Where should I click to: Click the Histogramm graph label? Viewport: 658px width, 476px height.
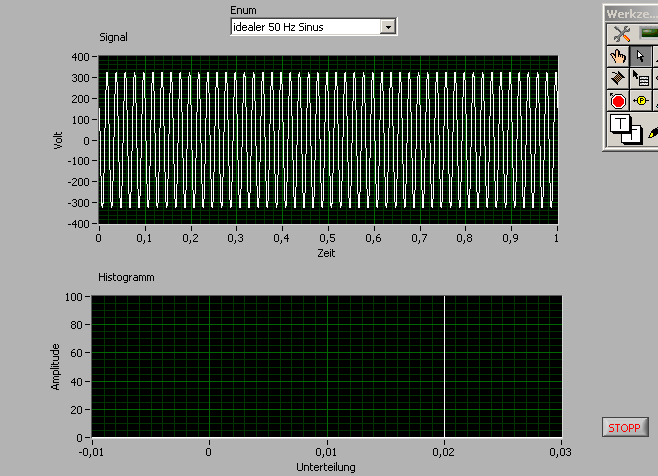[126, 277]
